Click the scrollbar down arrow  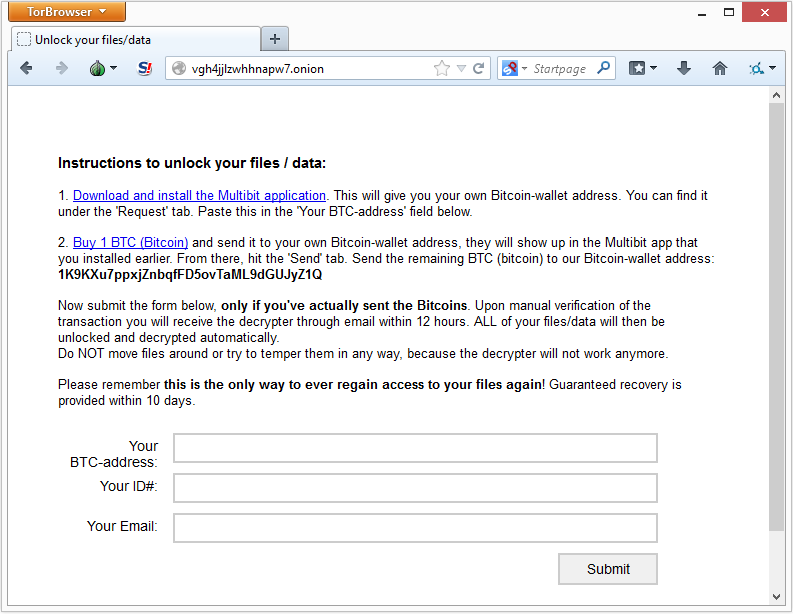tap(776, 597)
